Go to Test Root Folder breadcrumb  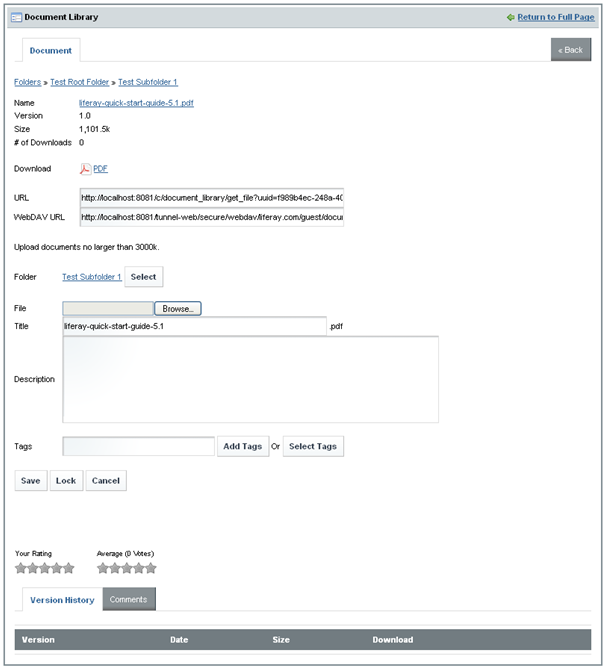click(x=81, y=82)
